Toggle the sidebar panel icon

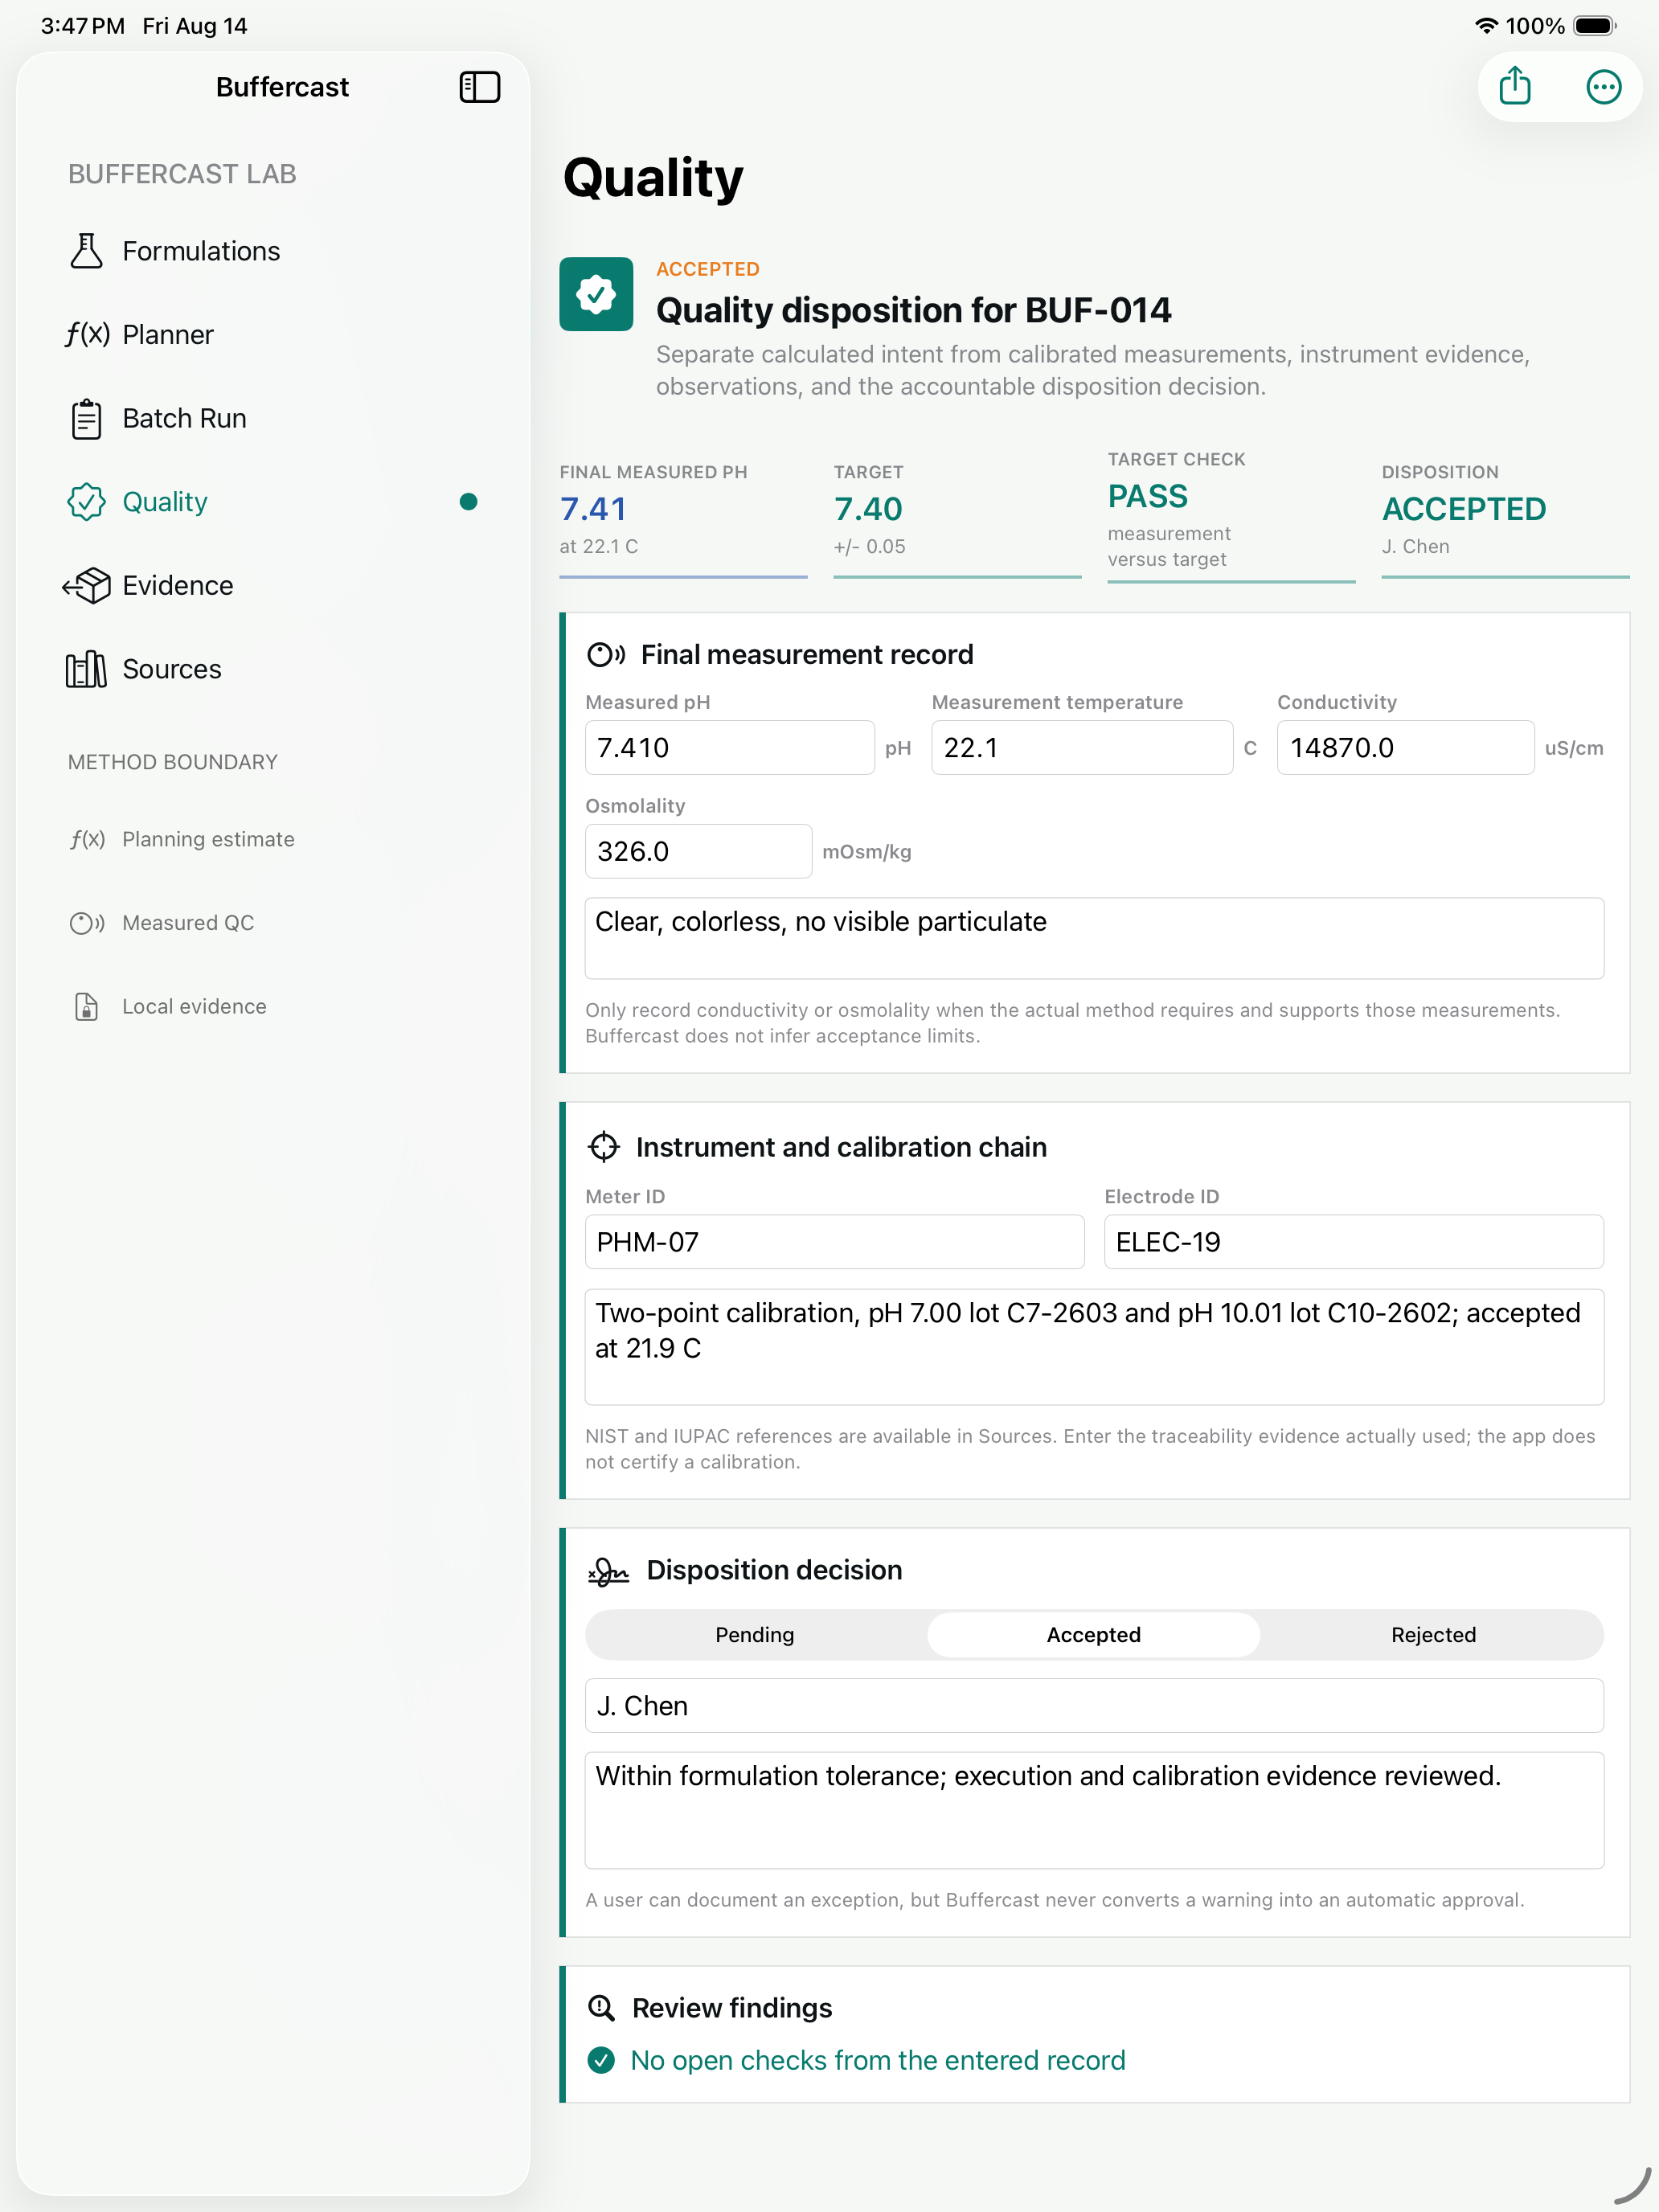click(x=479, y=87)
